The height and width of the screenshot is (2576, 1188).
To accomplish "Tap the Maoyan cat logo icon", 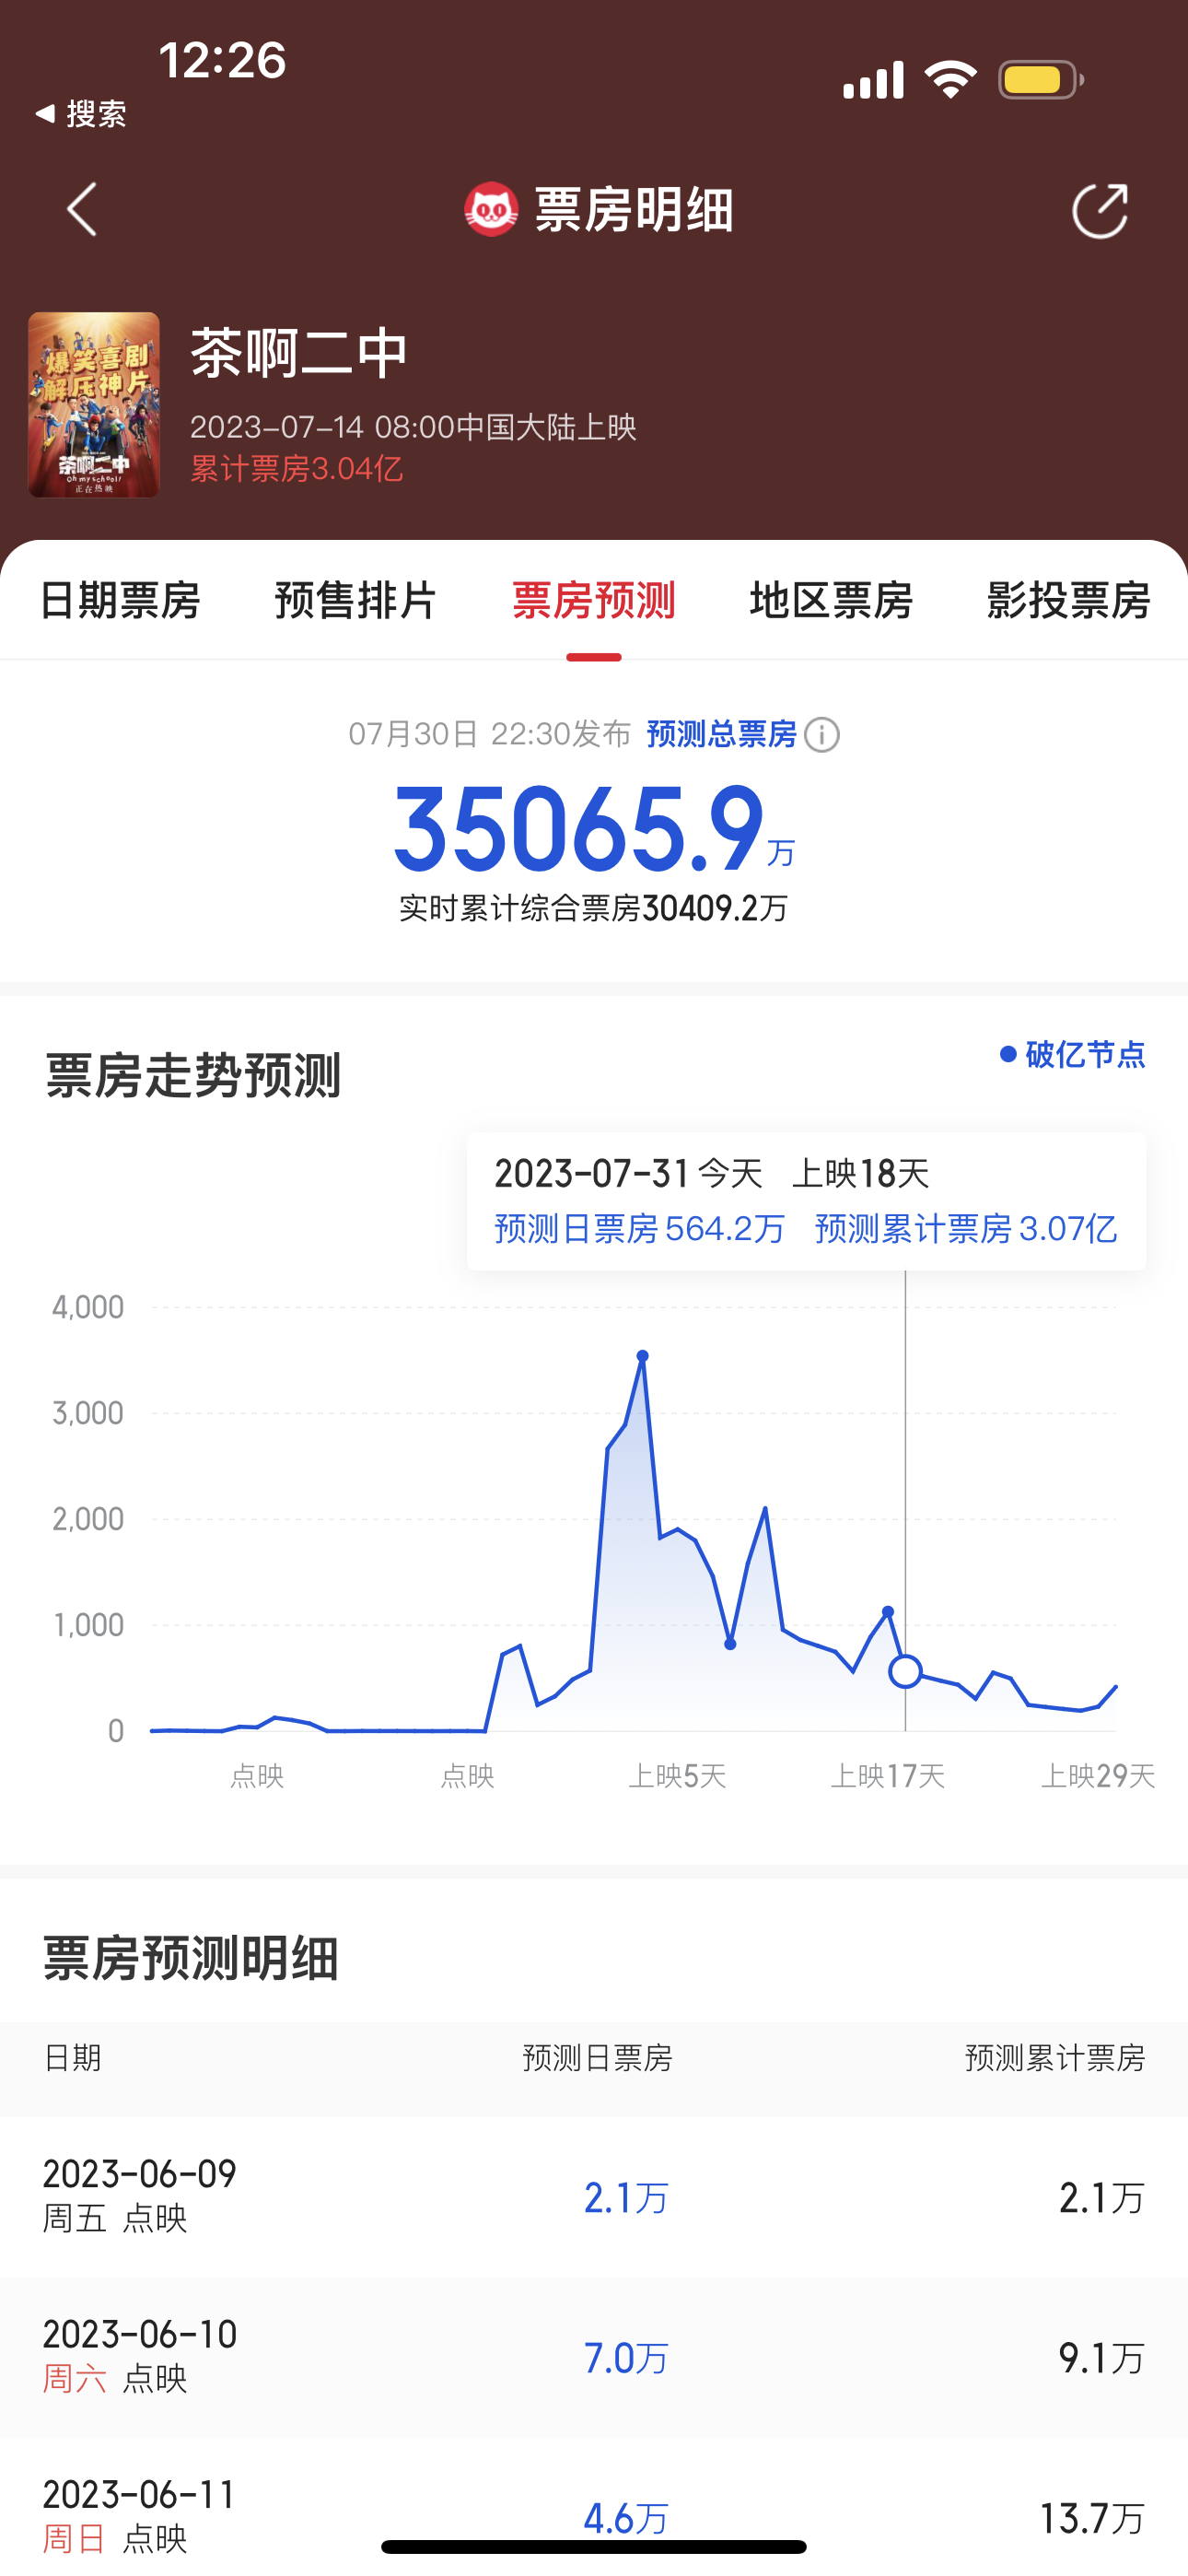I will 491,209.
